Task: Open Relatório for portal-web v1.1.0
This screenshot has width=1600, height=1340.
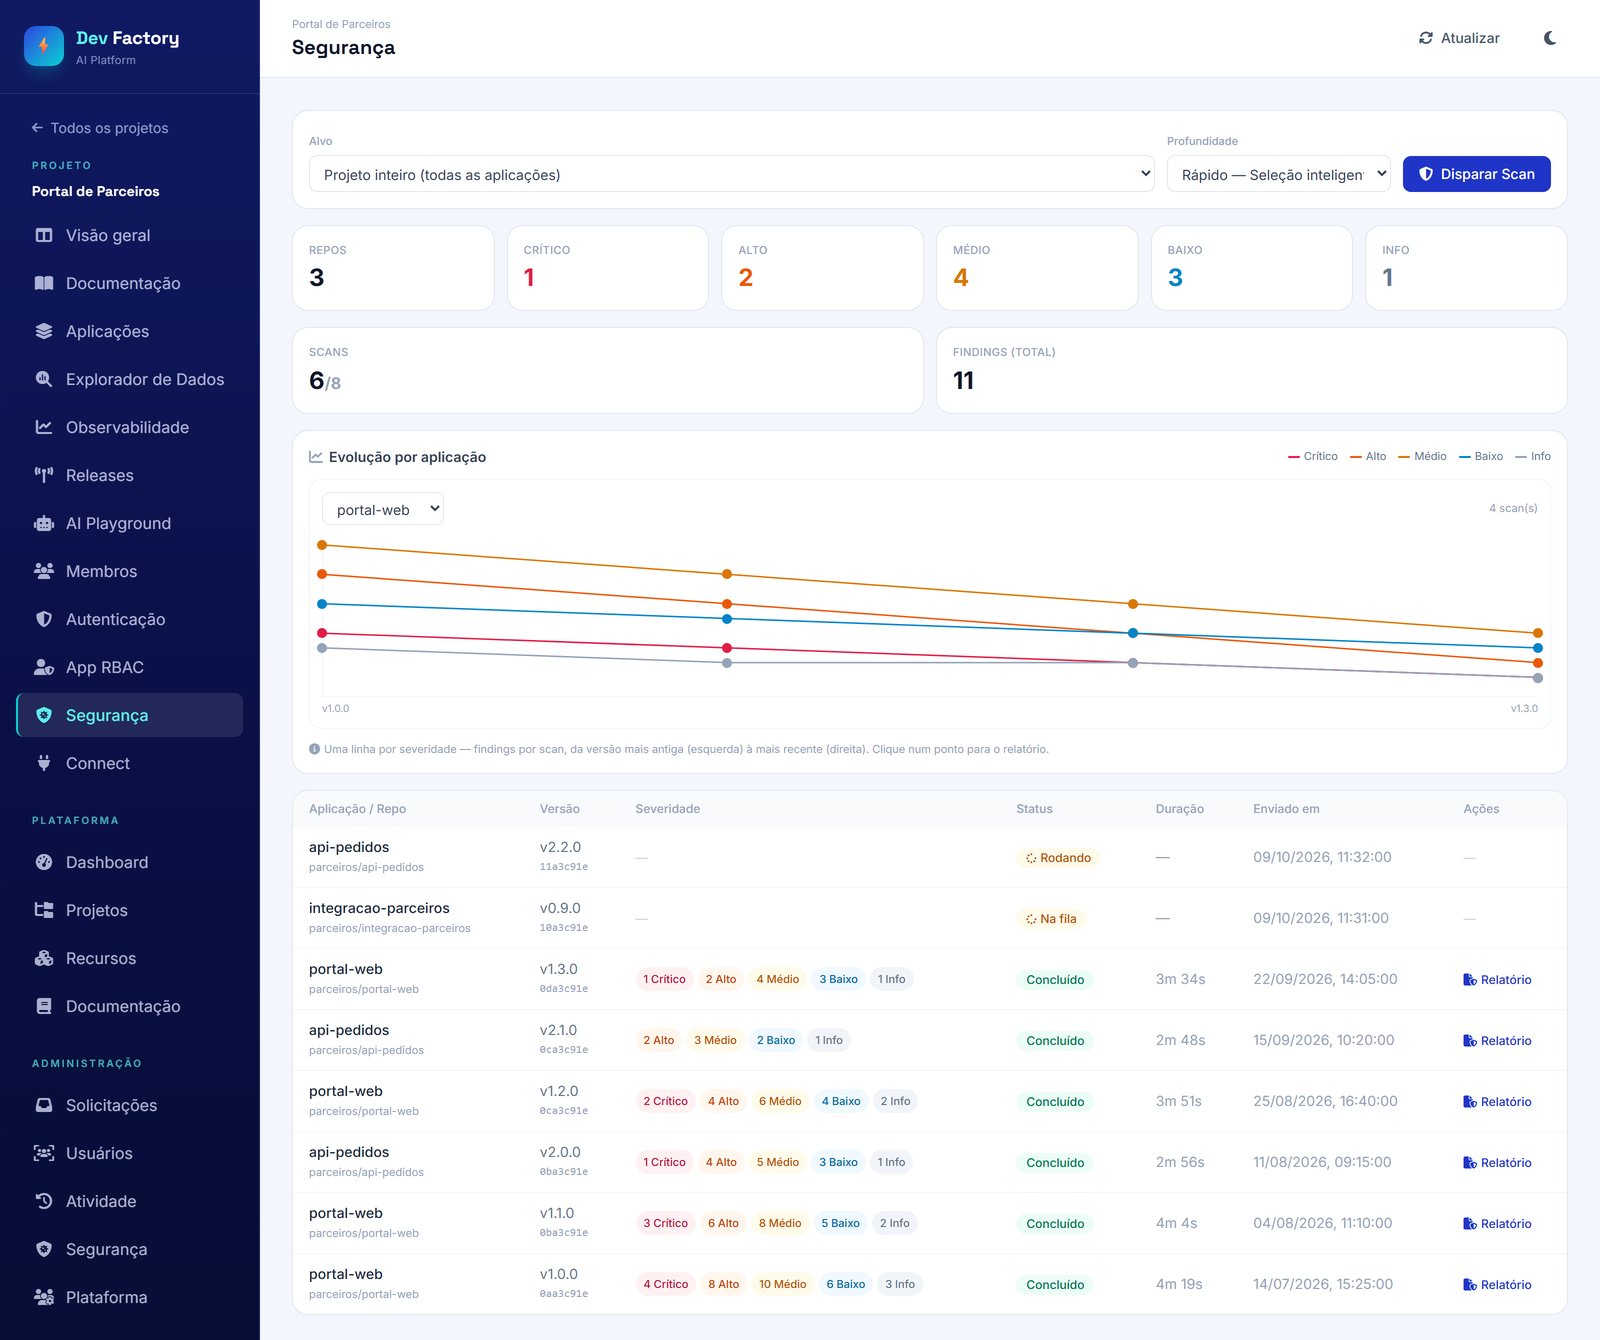Action: (1497, 1224)
